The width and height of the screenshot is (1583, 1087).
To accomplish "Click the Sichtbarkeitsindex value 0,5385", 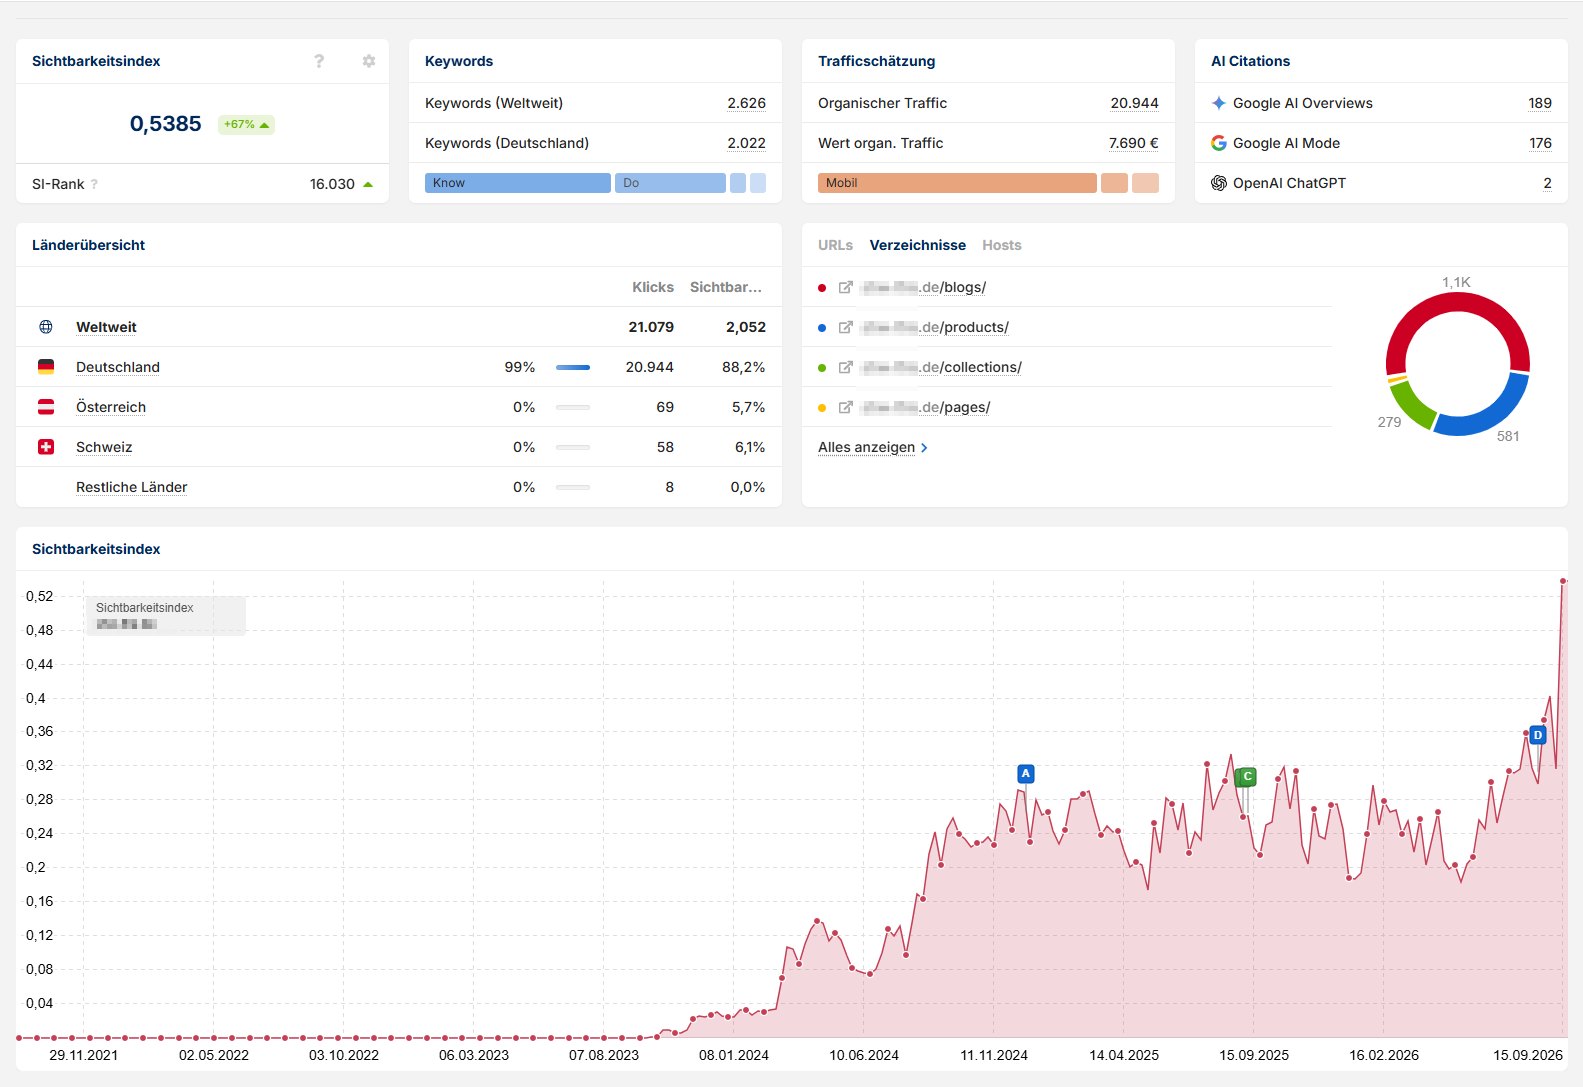I will (166, 124).
